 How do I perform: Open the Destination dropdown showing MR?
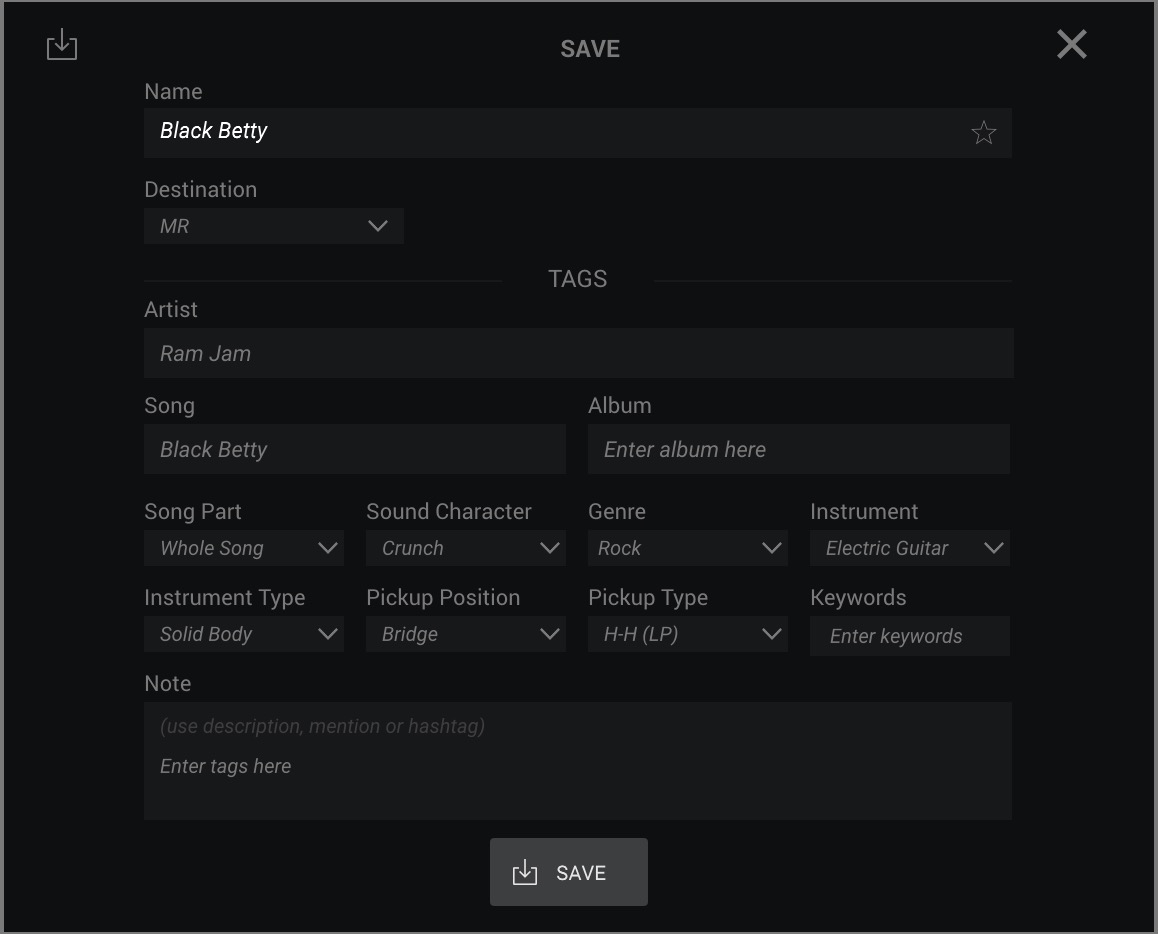274,226
